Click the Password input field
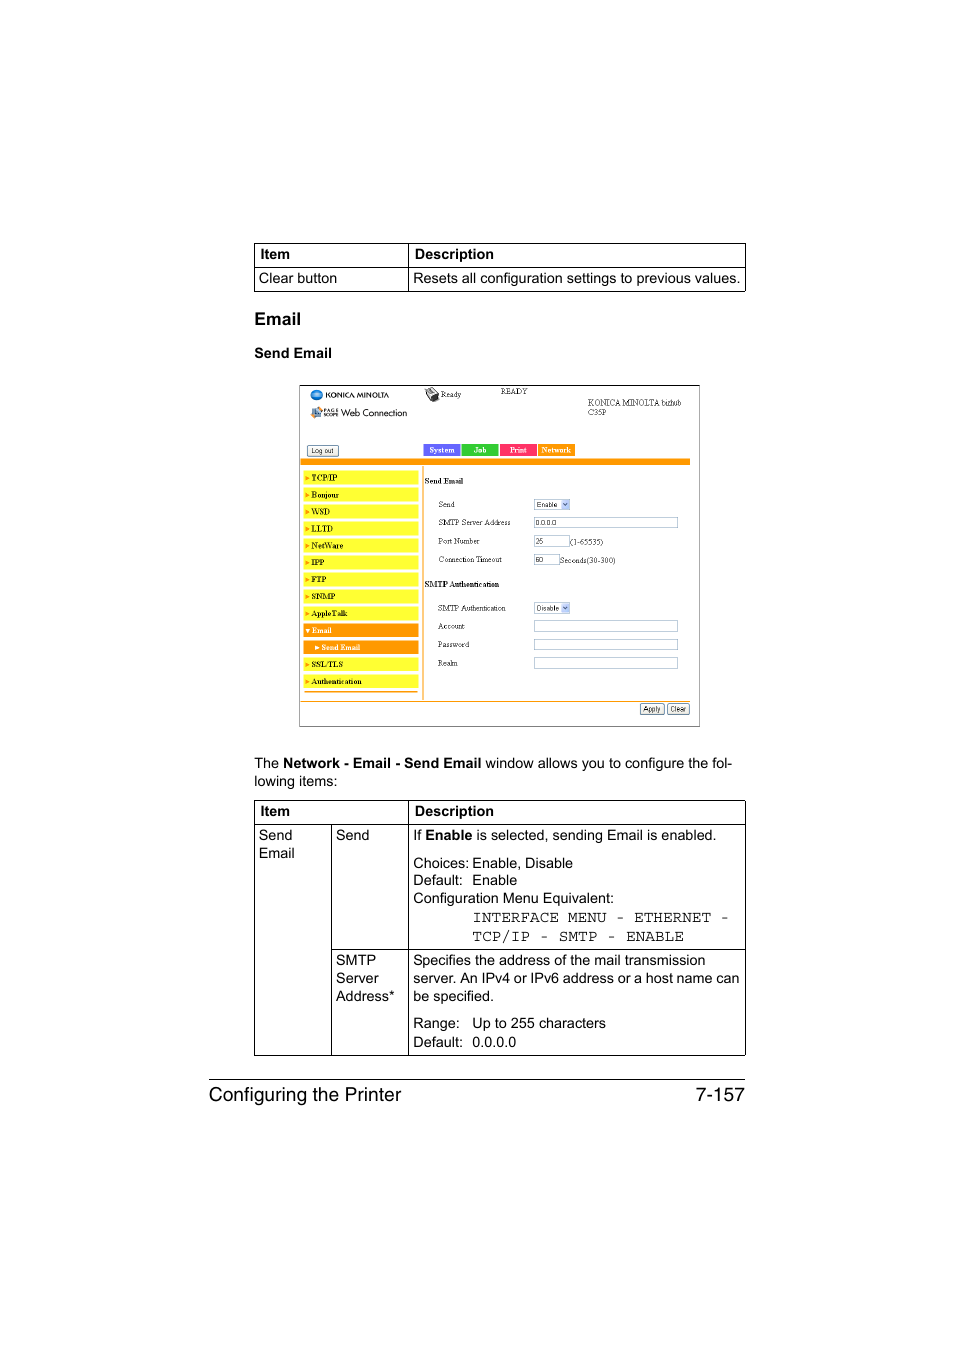This screenshot has height=1350, width=954. coord(606,645)
